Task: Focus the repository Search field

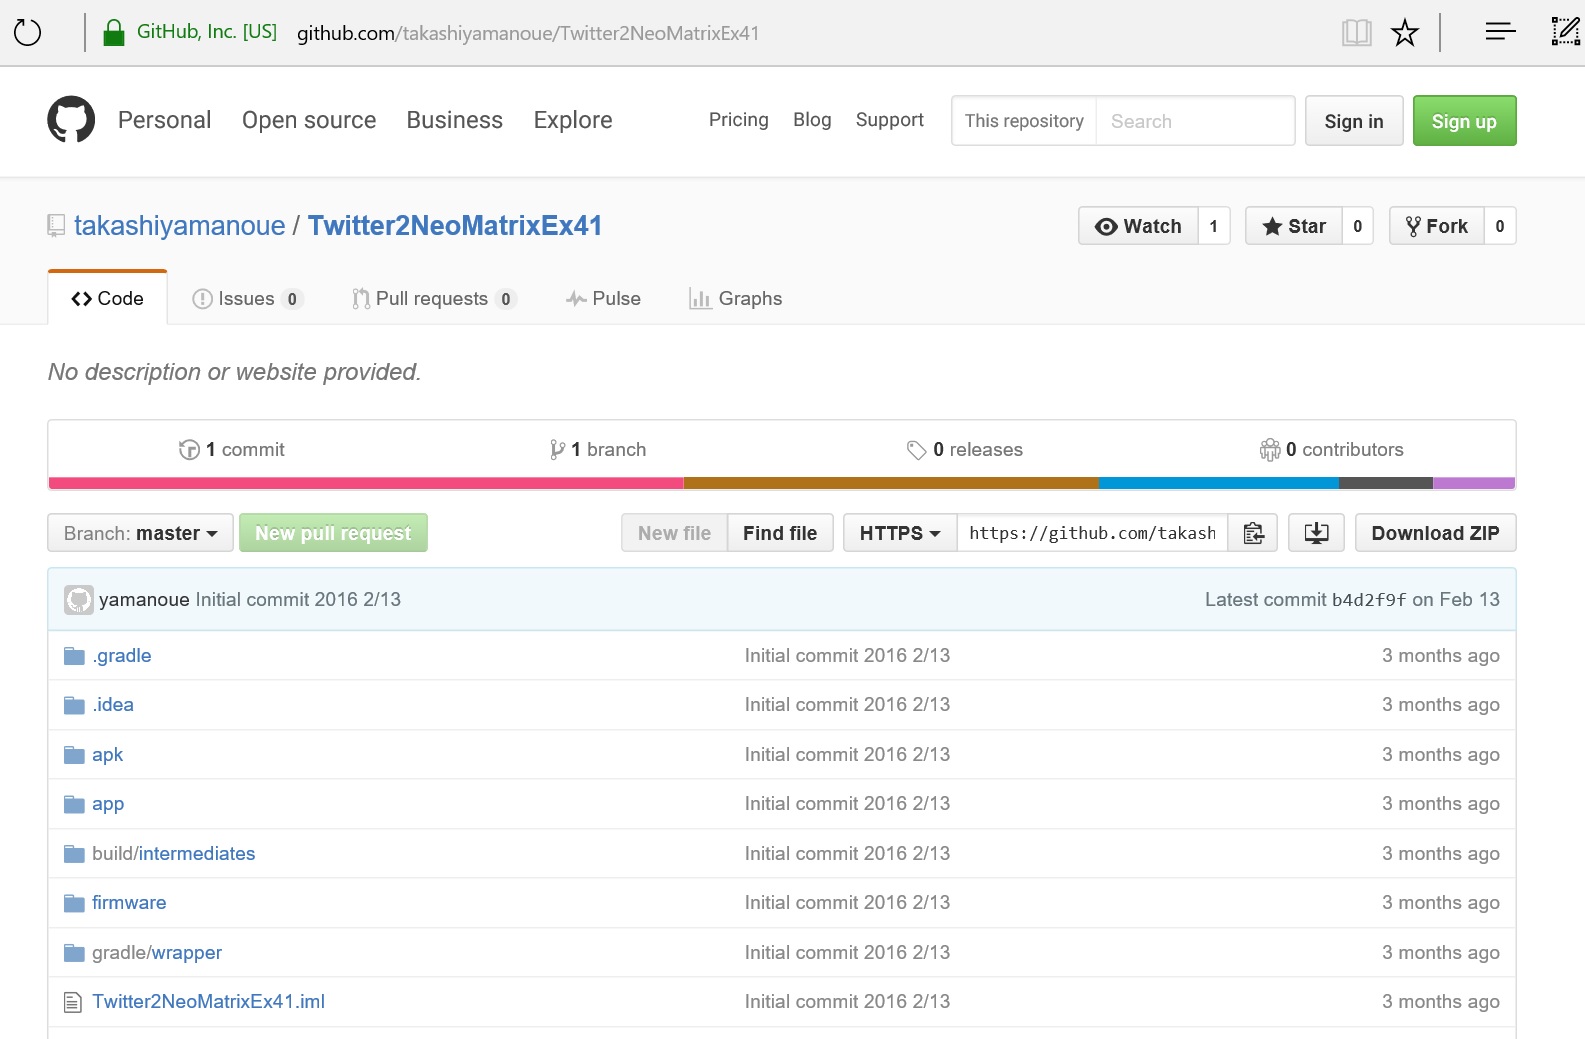Action: [1195, 121]
